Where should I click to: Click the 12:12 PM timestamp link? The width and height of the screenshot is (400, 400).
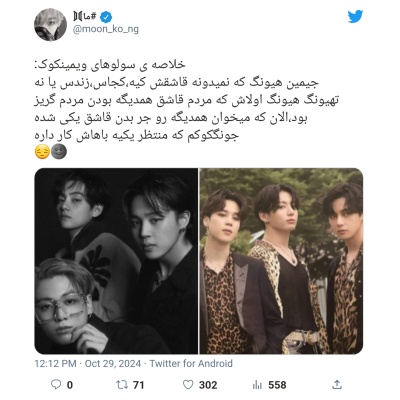55,363
